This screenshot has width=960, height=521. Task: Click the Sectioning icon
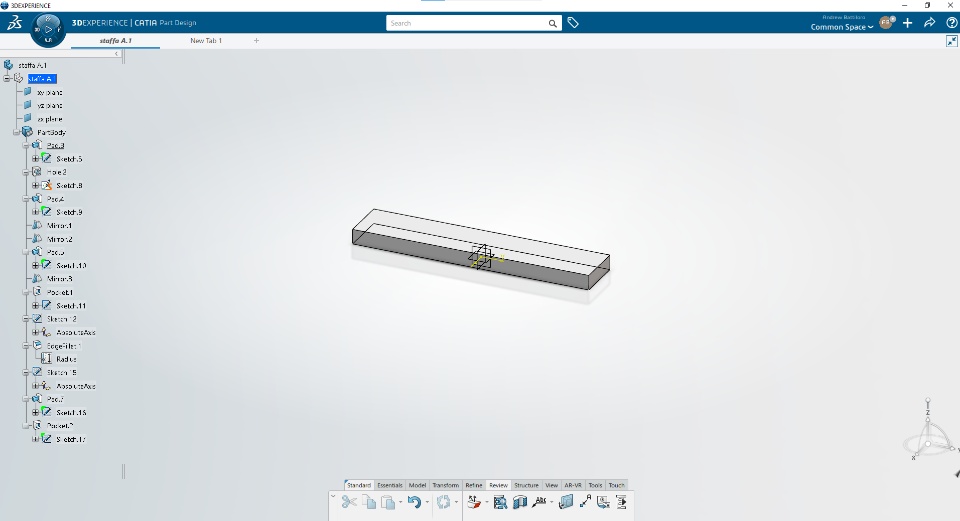point(520,502)
